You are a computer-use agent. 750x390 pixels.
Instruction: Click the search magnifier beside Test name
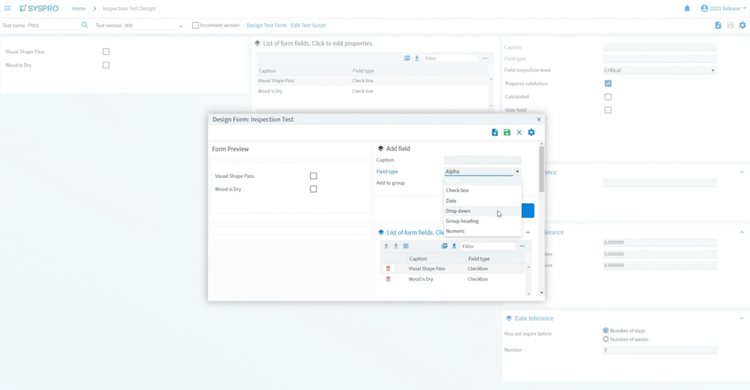[85, 25]
